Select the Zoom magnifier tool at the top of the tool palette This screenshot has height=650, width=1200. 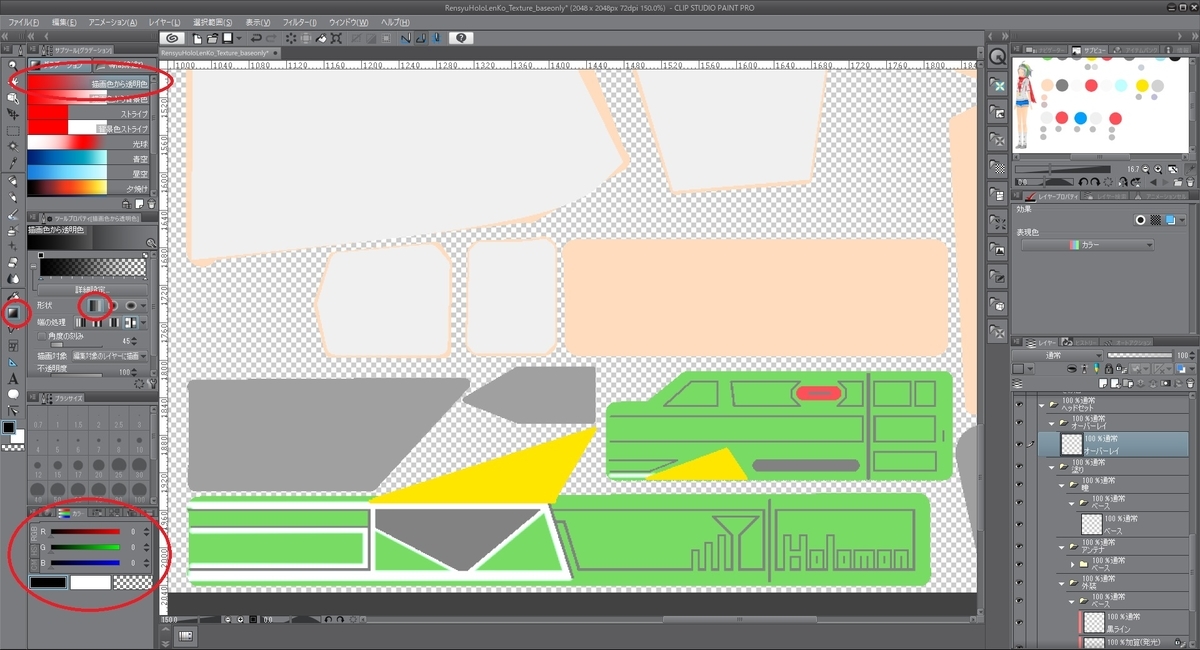13,63
